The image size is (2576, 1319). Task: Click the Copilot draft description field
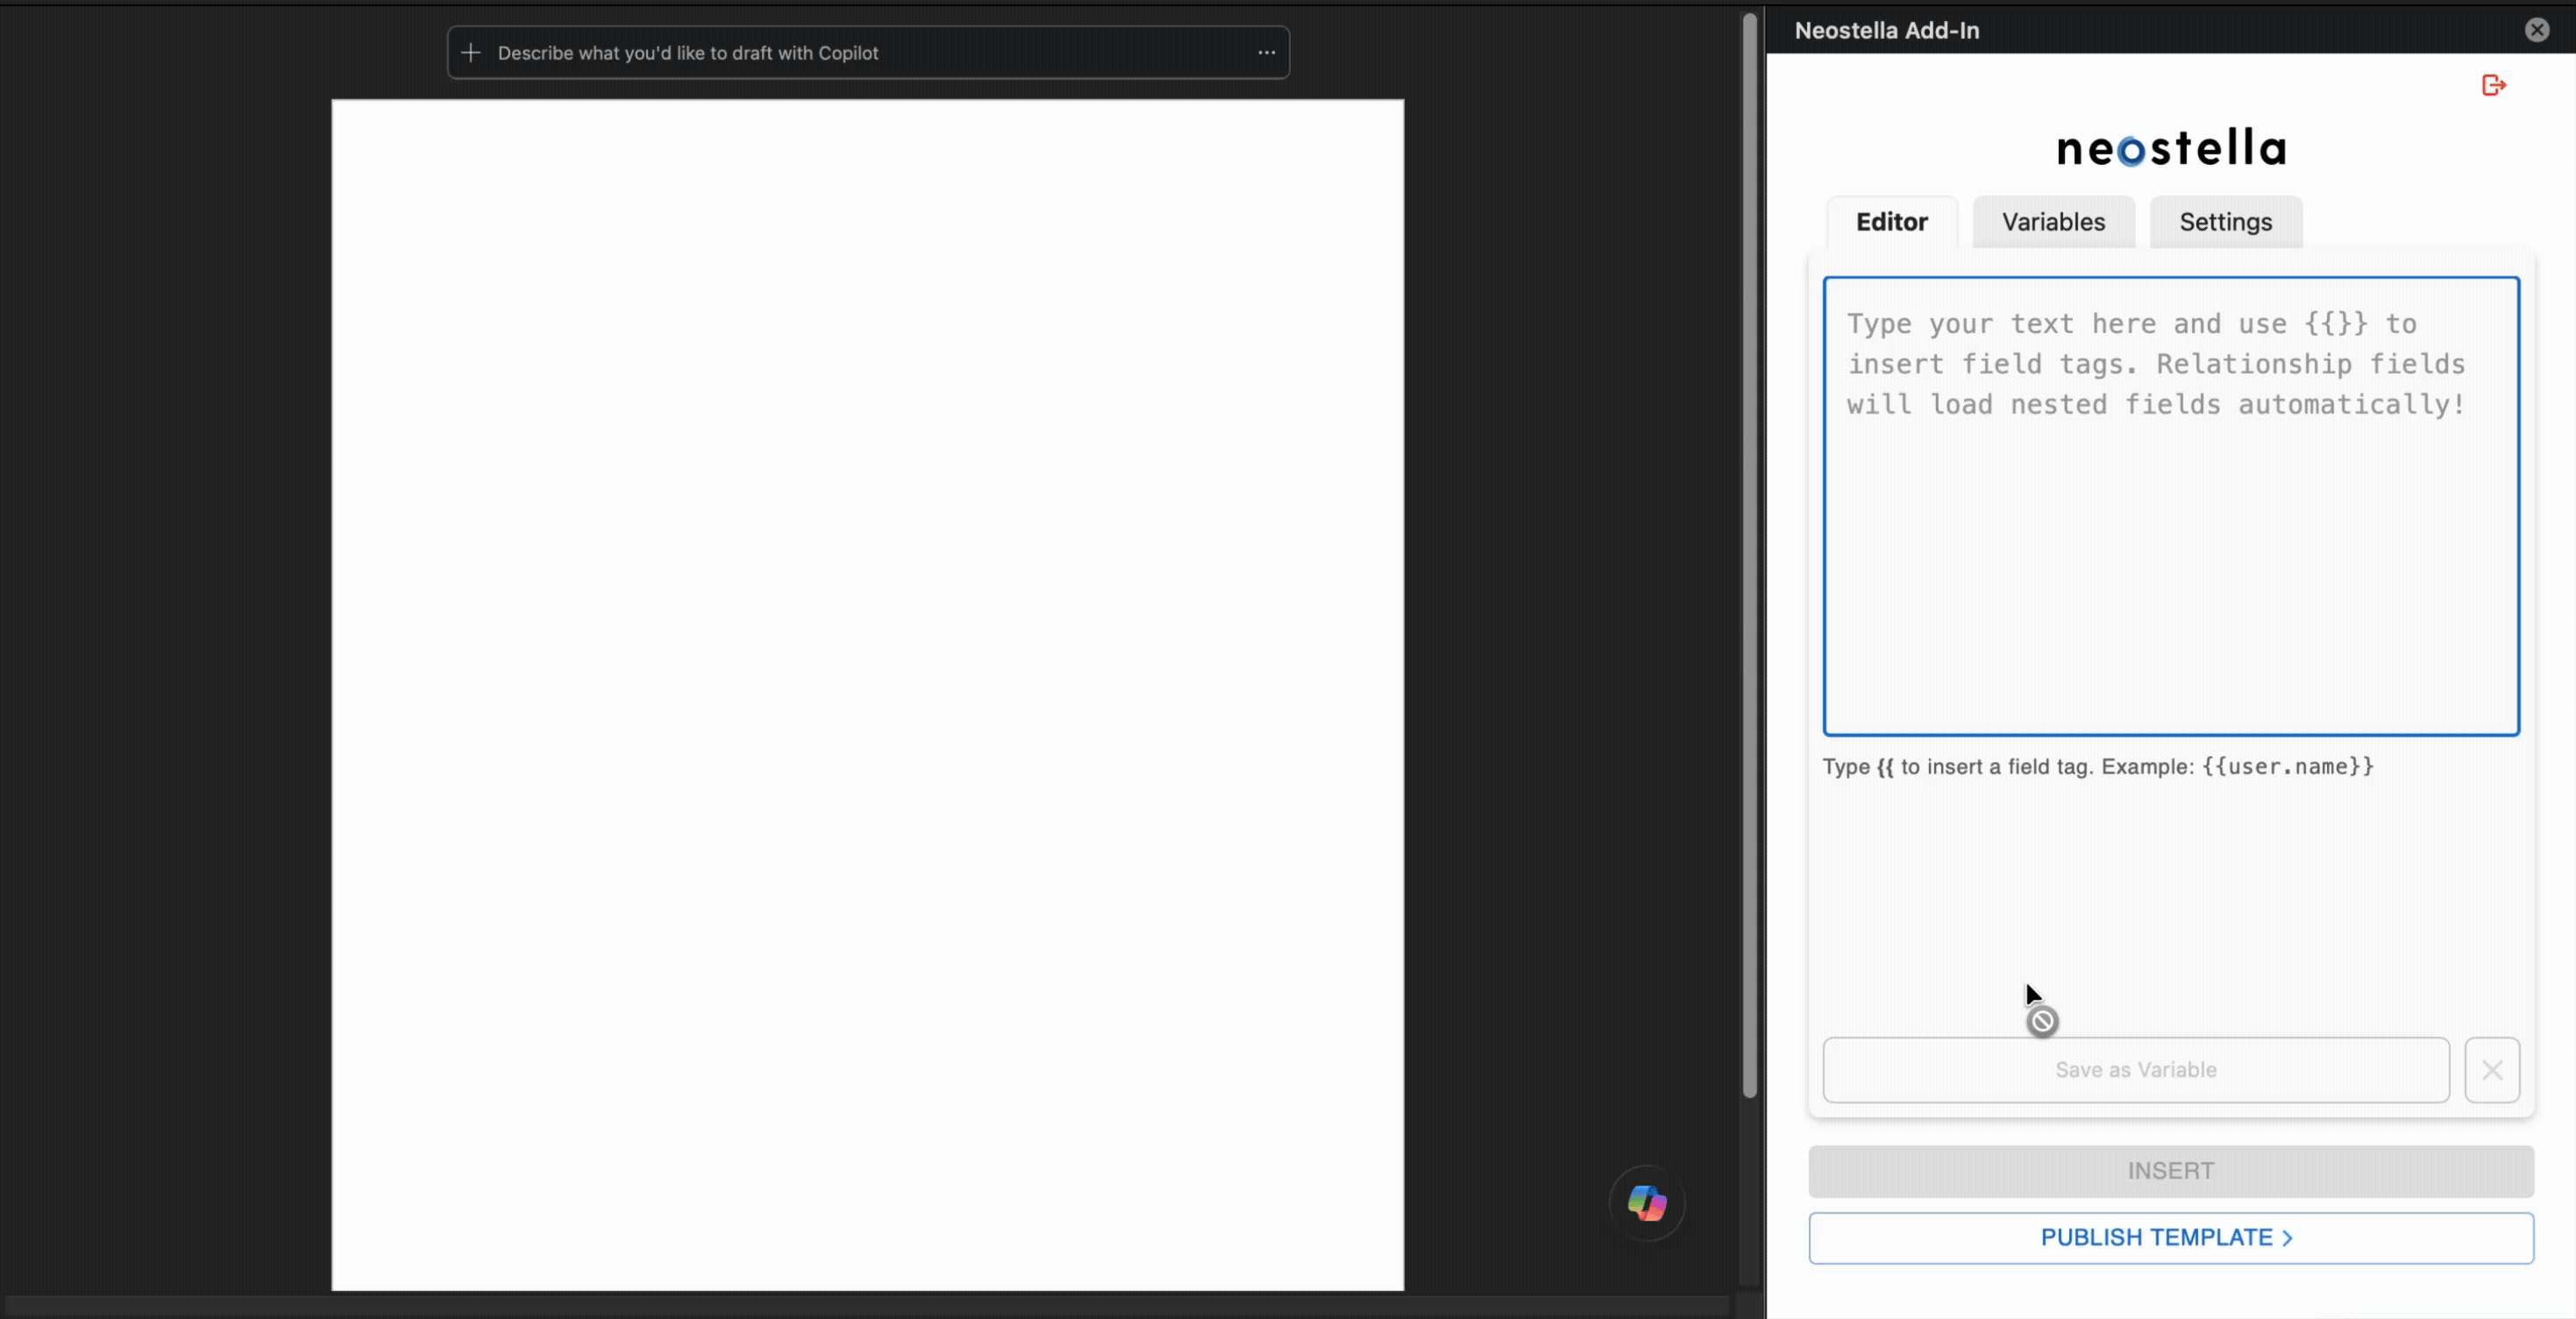tap(868, 53)
